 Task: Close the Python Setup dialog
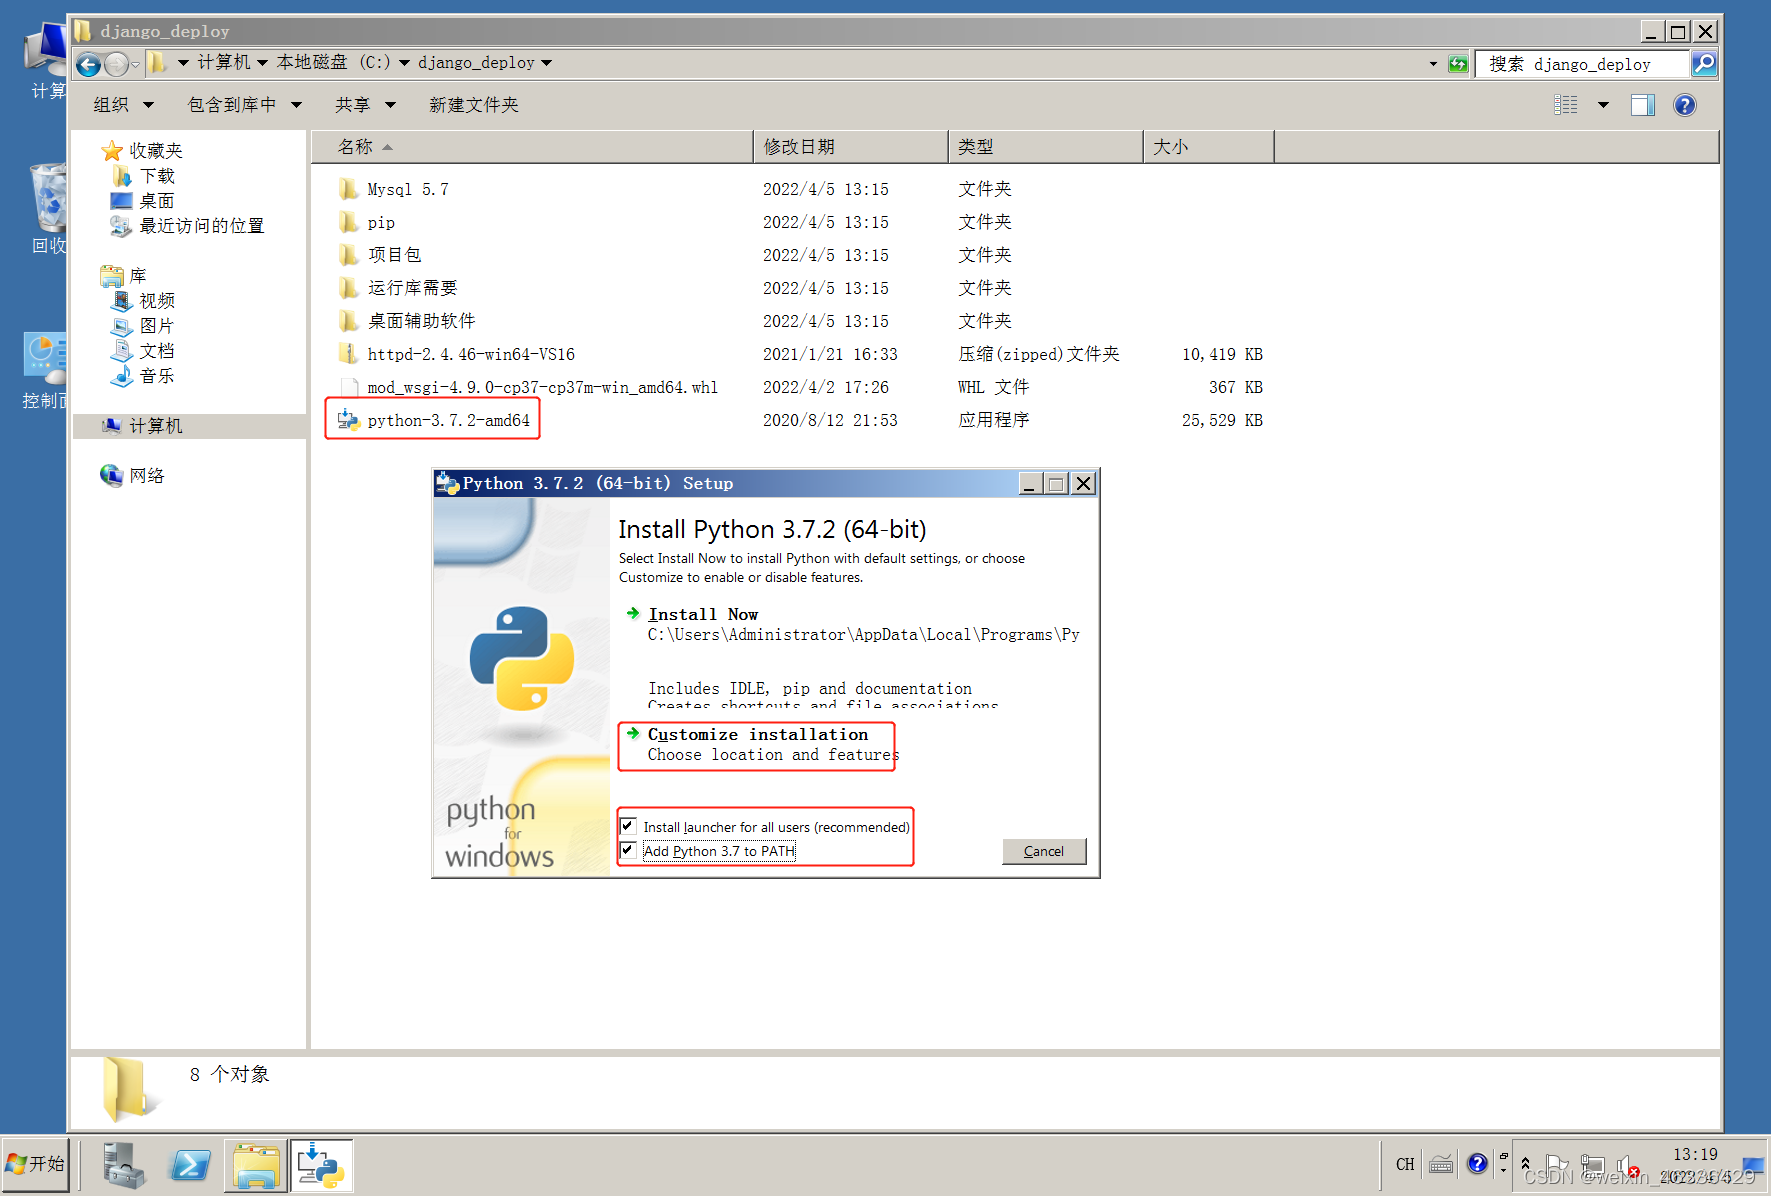[x=1083, y=484]
